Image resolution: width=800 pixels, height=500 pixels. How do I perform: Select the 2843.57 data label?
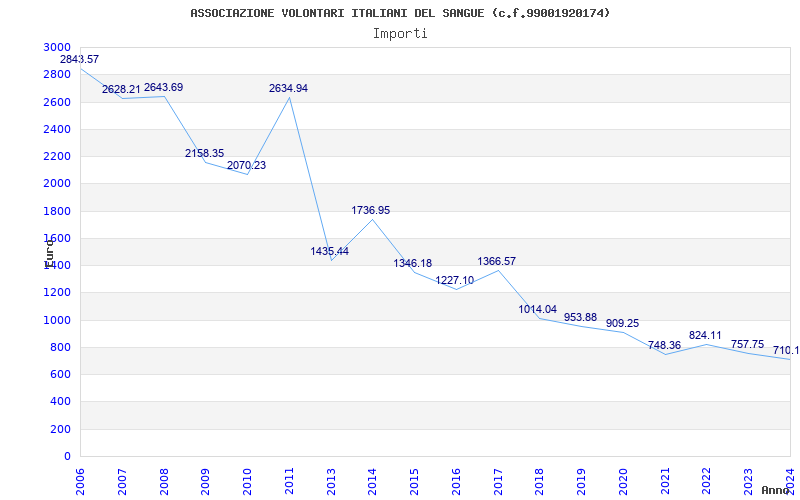tap(80, 59)
